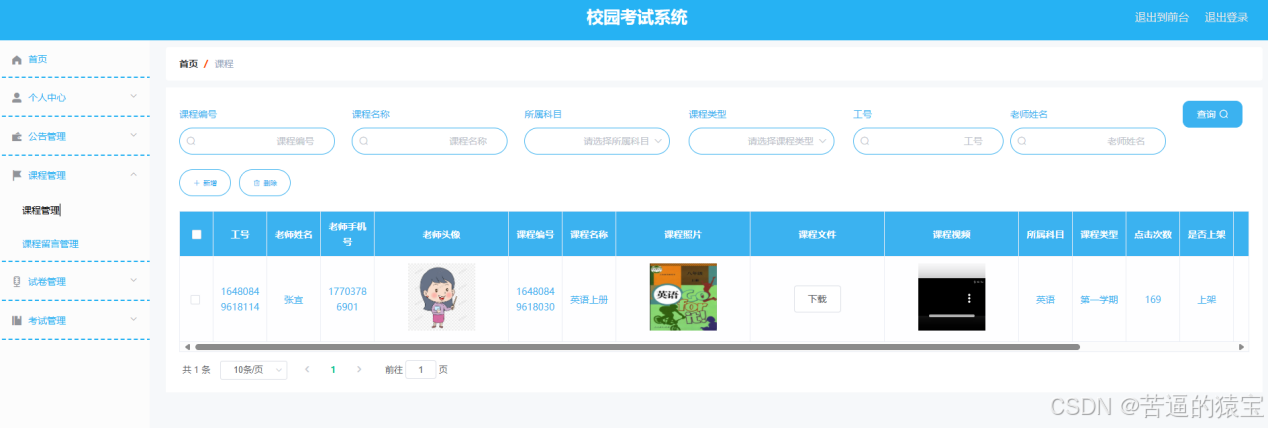Click the course video player thumbnail

pos(951,297)
